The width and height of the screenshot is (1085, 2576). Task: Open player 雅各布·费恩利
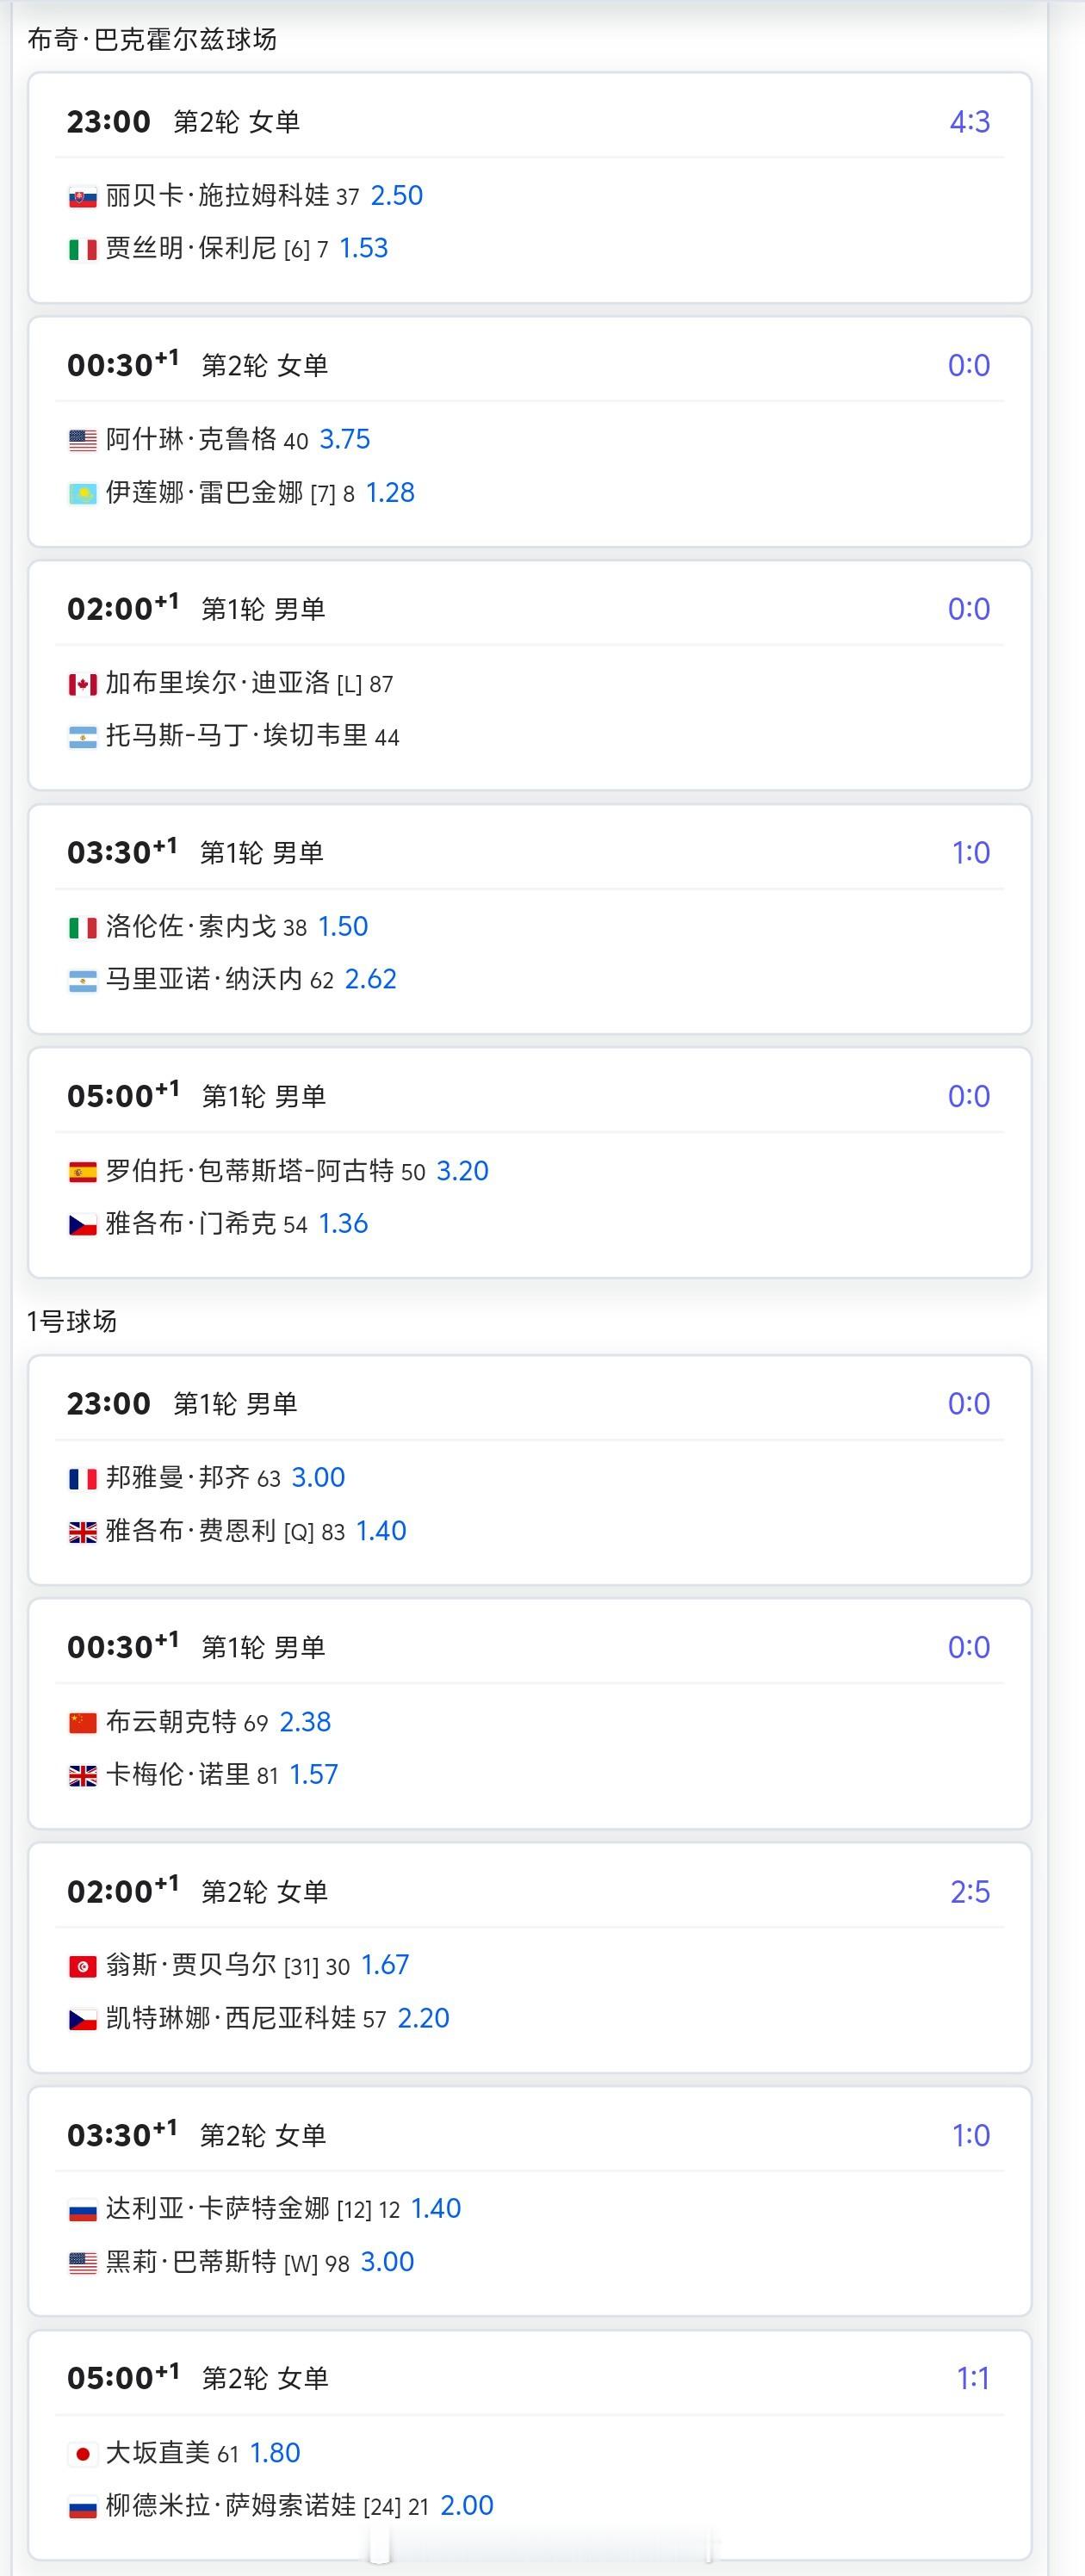[190, 1531]
